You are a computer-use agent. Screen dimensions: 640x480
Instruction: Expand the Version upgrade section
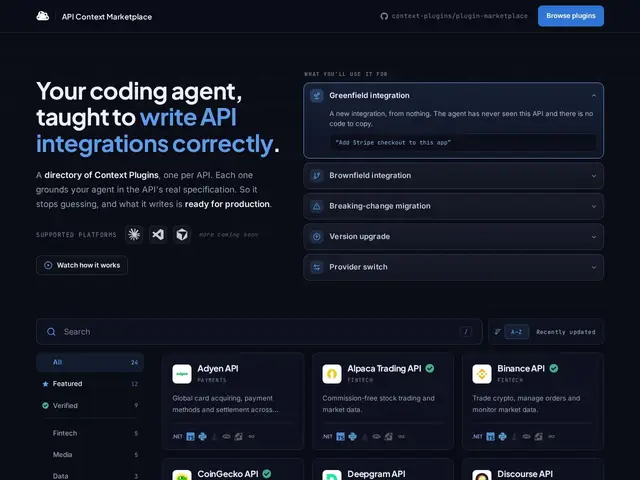453,237
